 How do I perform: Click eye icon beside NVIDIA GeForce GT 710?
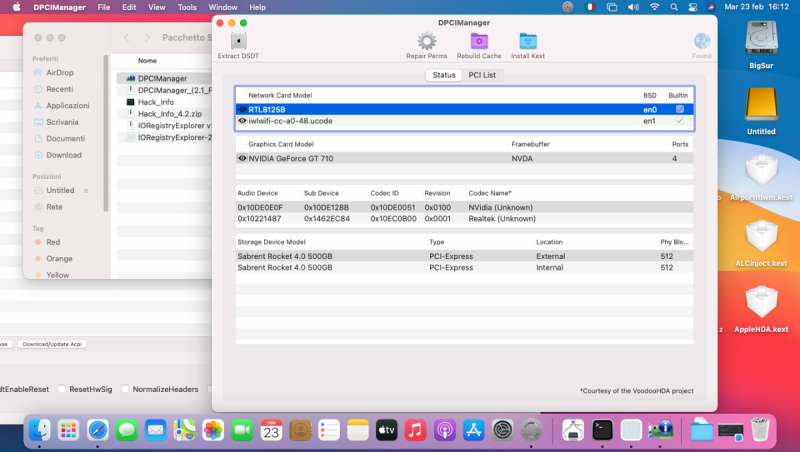coord(242,158)
